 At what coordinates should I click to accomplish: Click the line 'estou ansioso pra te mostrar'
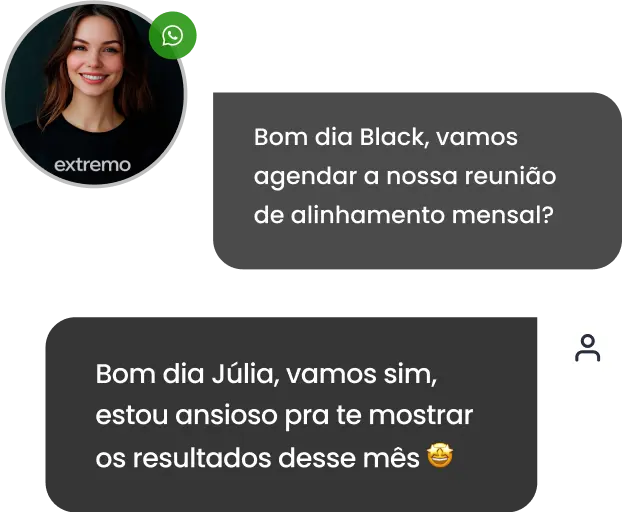point(284,416)
